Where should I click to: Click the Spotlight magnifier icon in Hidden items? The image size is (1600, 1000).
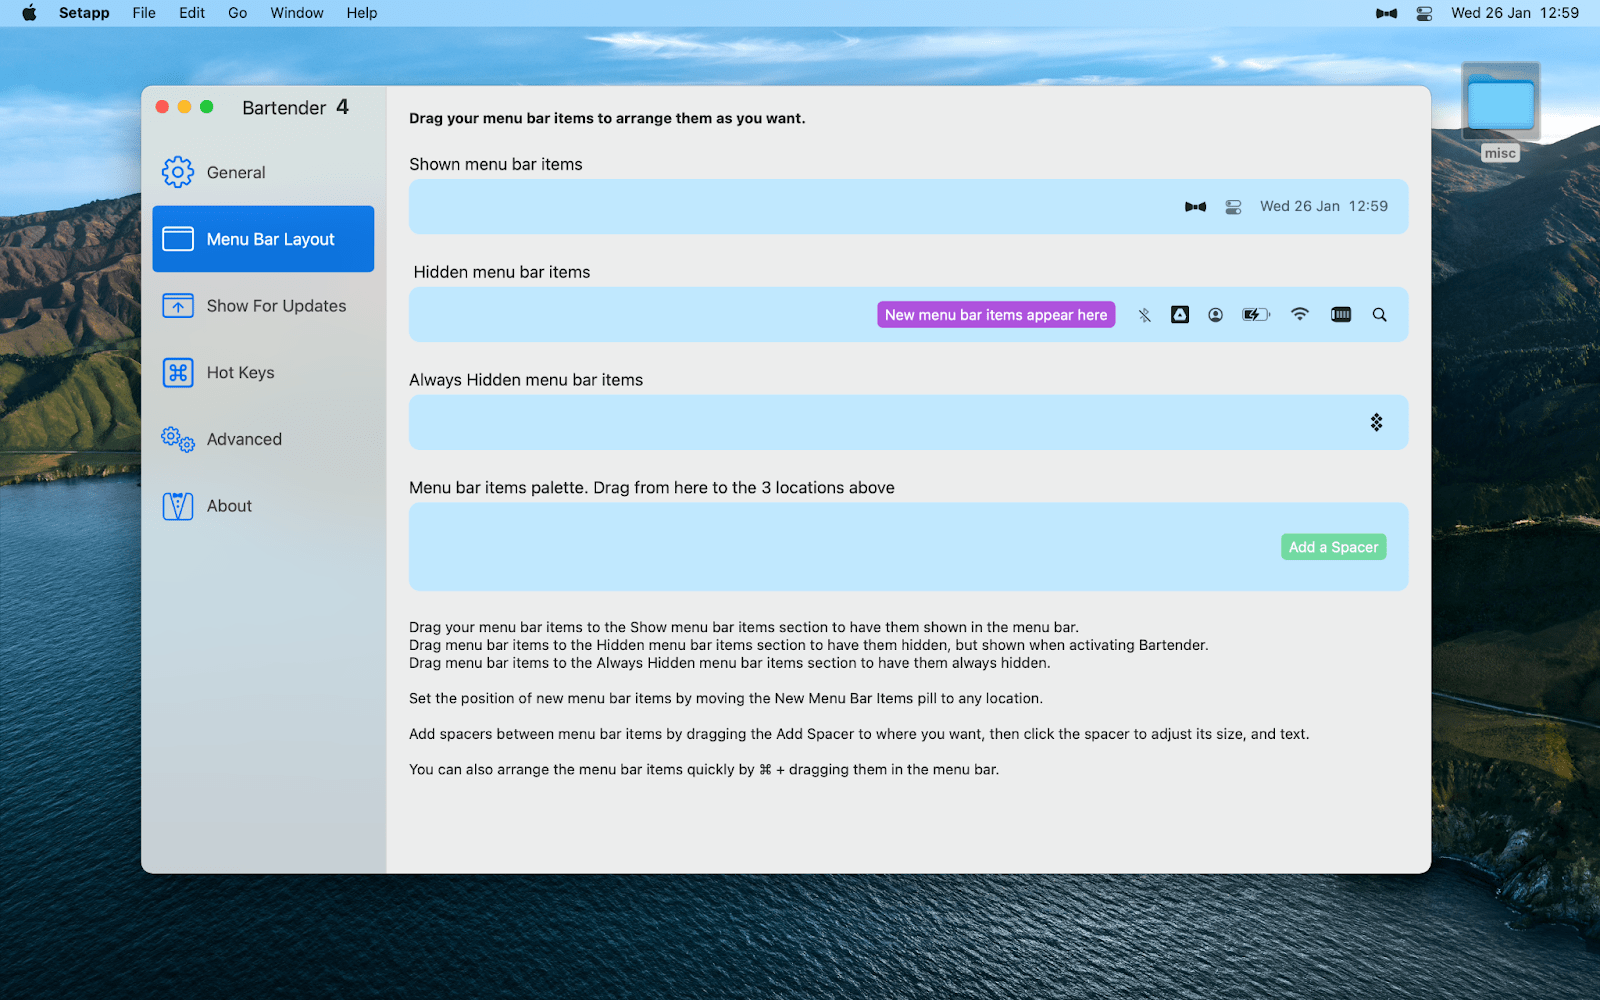point(1379,315)
